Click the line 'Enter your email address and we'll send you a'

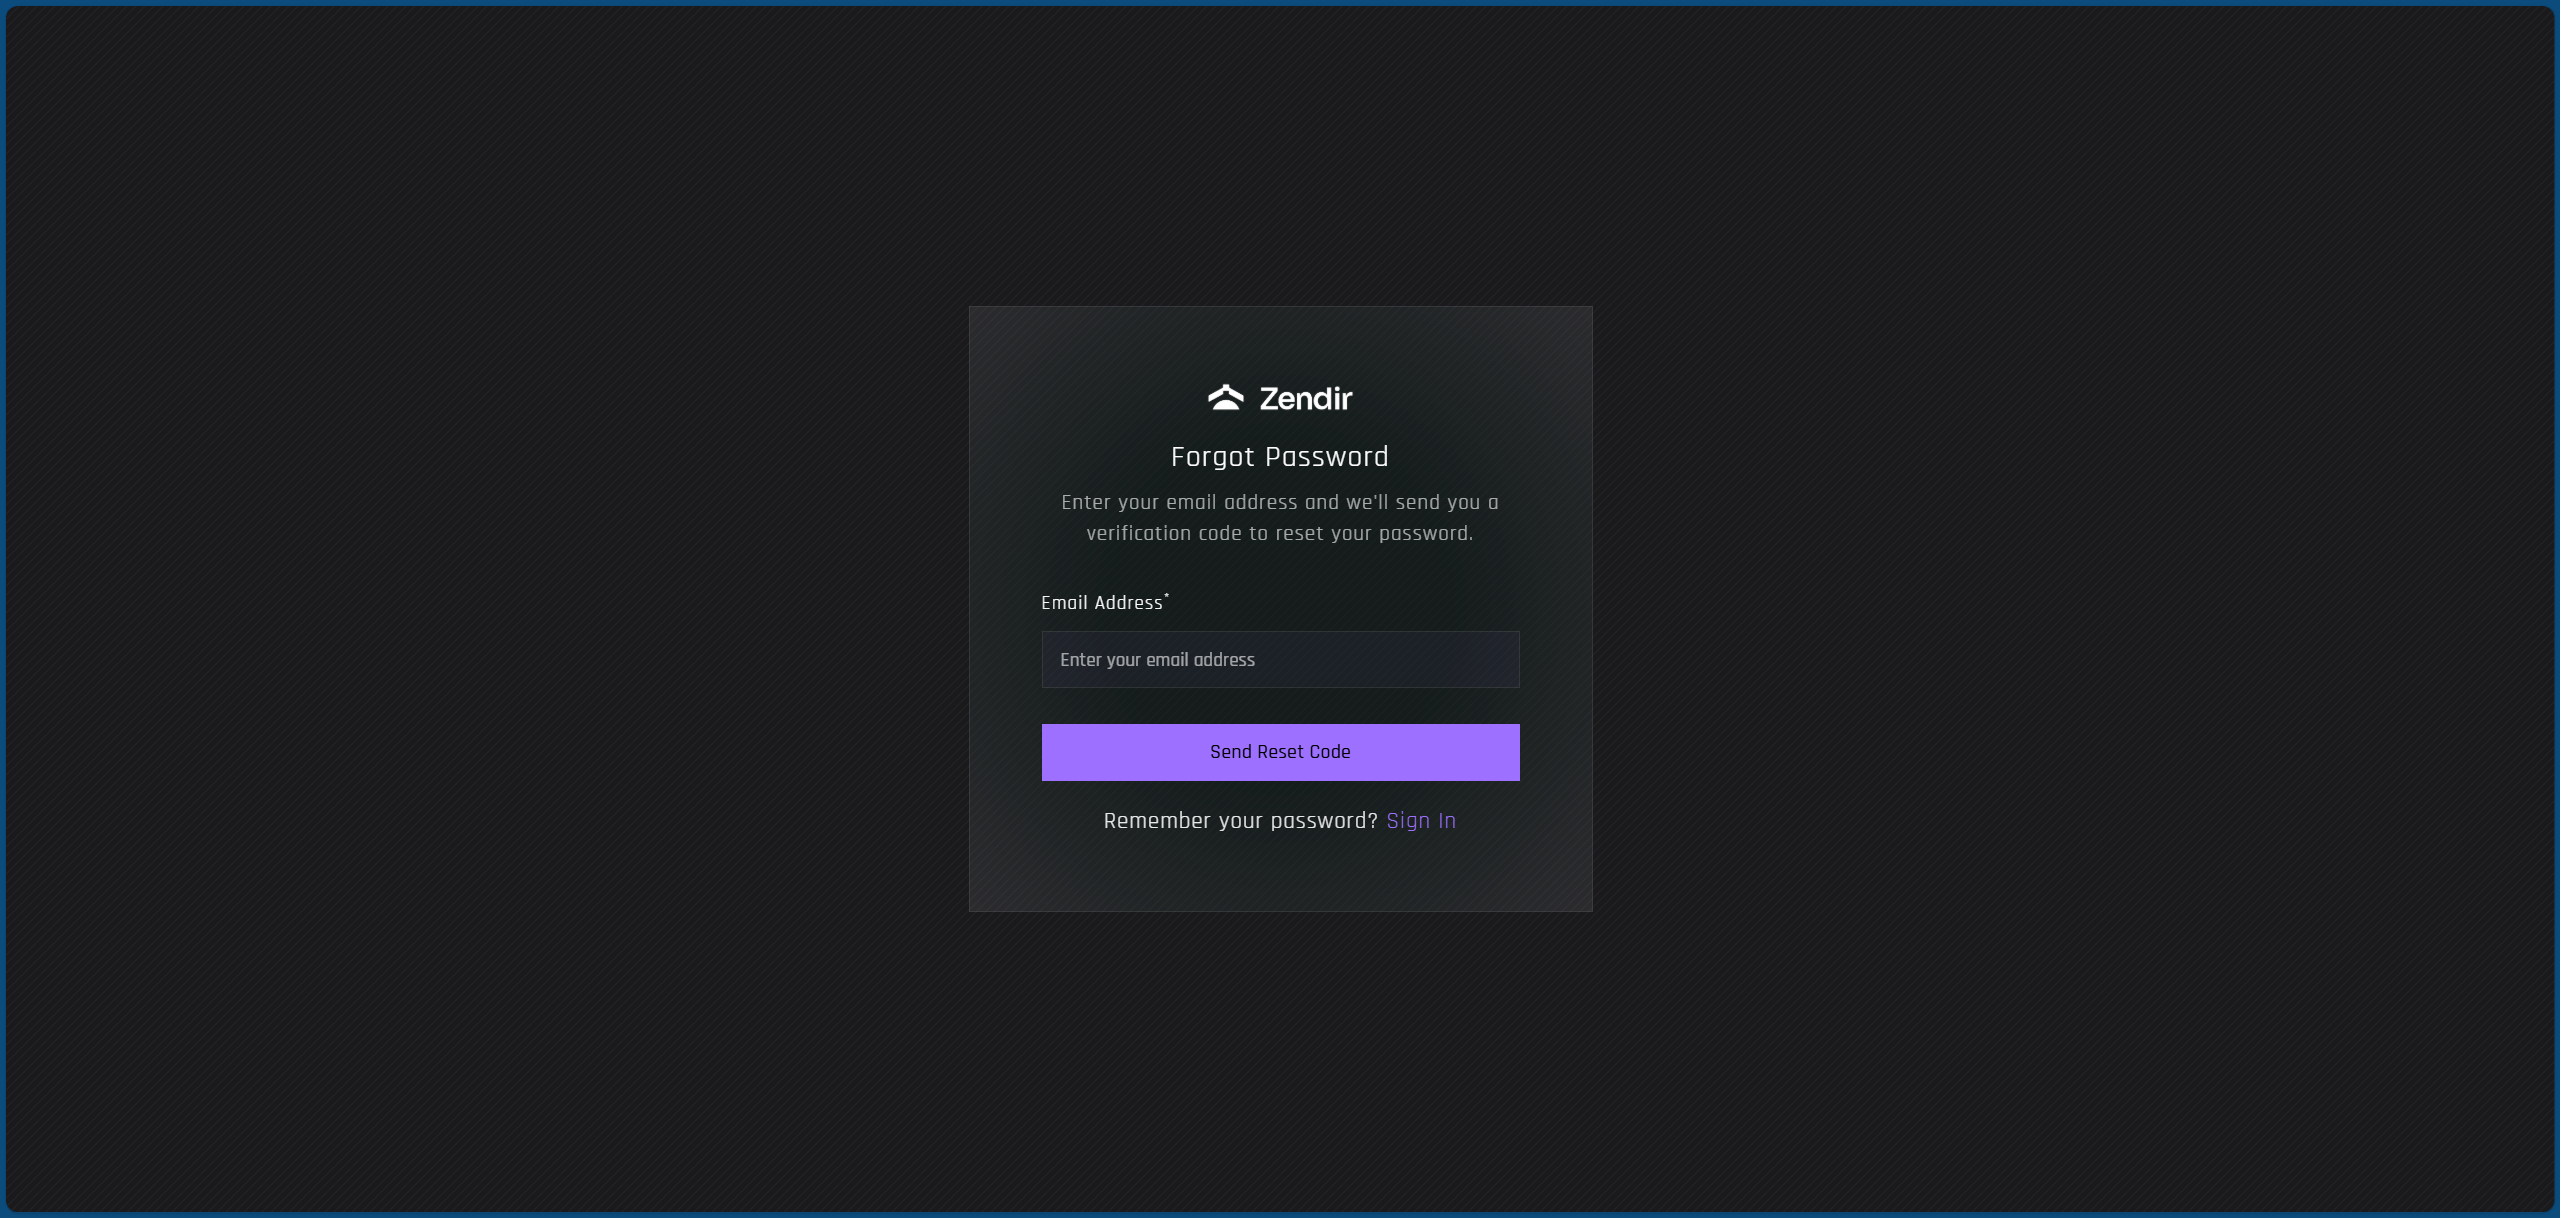pos(1280,503)
